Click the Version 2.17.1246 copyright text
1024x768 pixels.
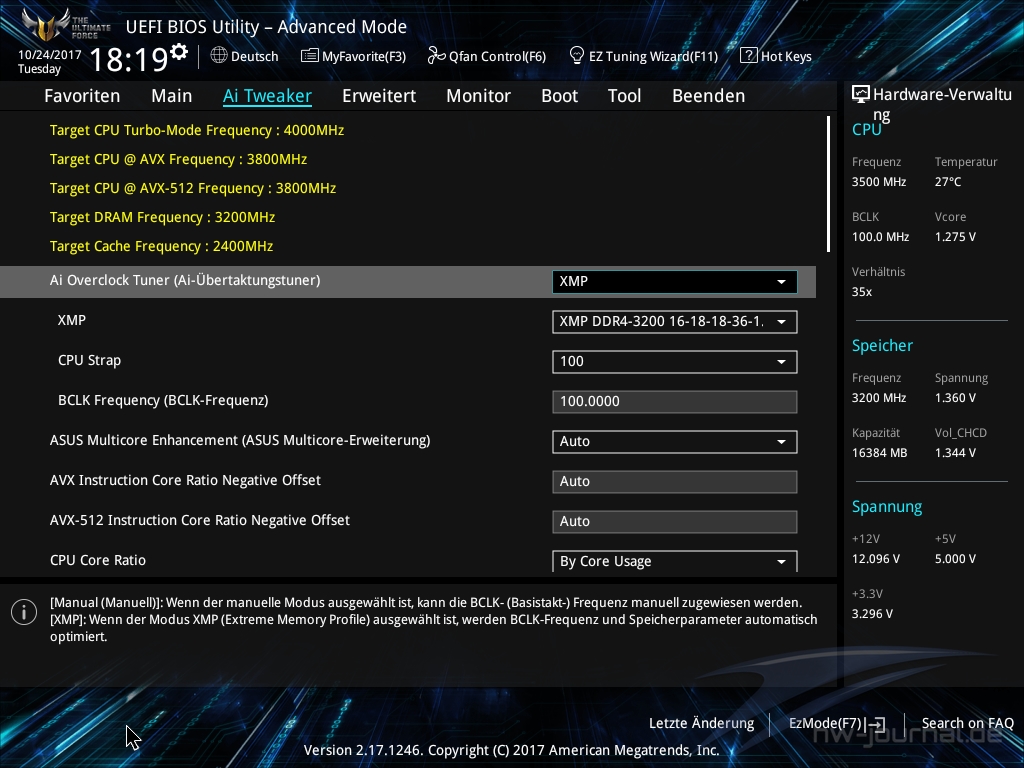[x=511, y=750]
